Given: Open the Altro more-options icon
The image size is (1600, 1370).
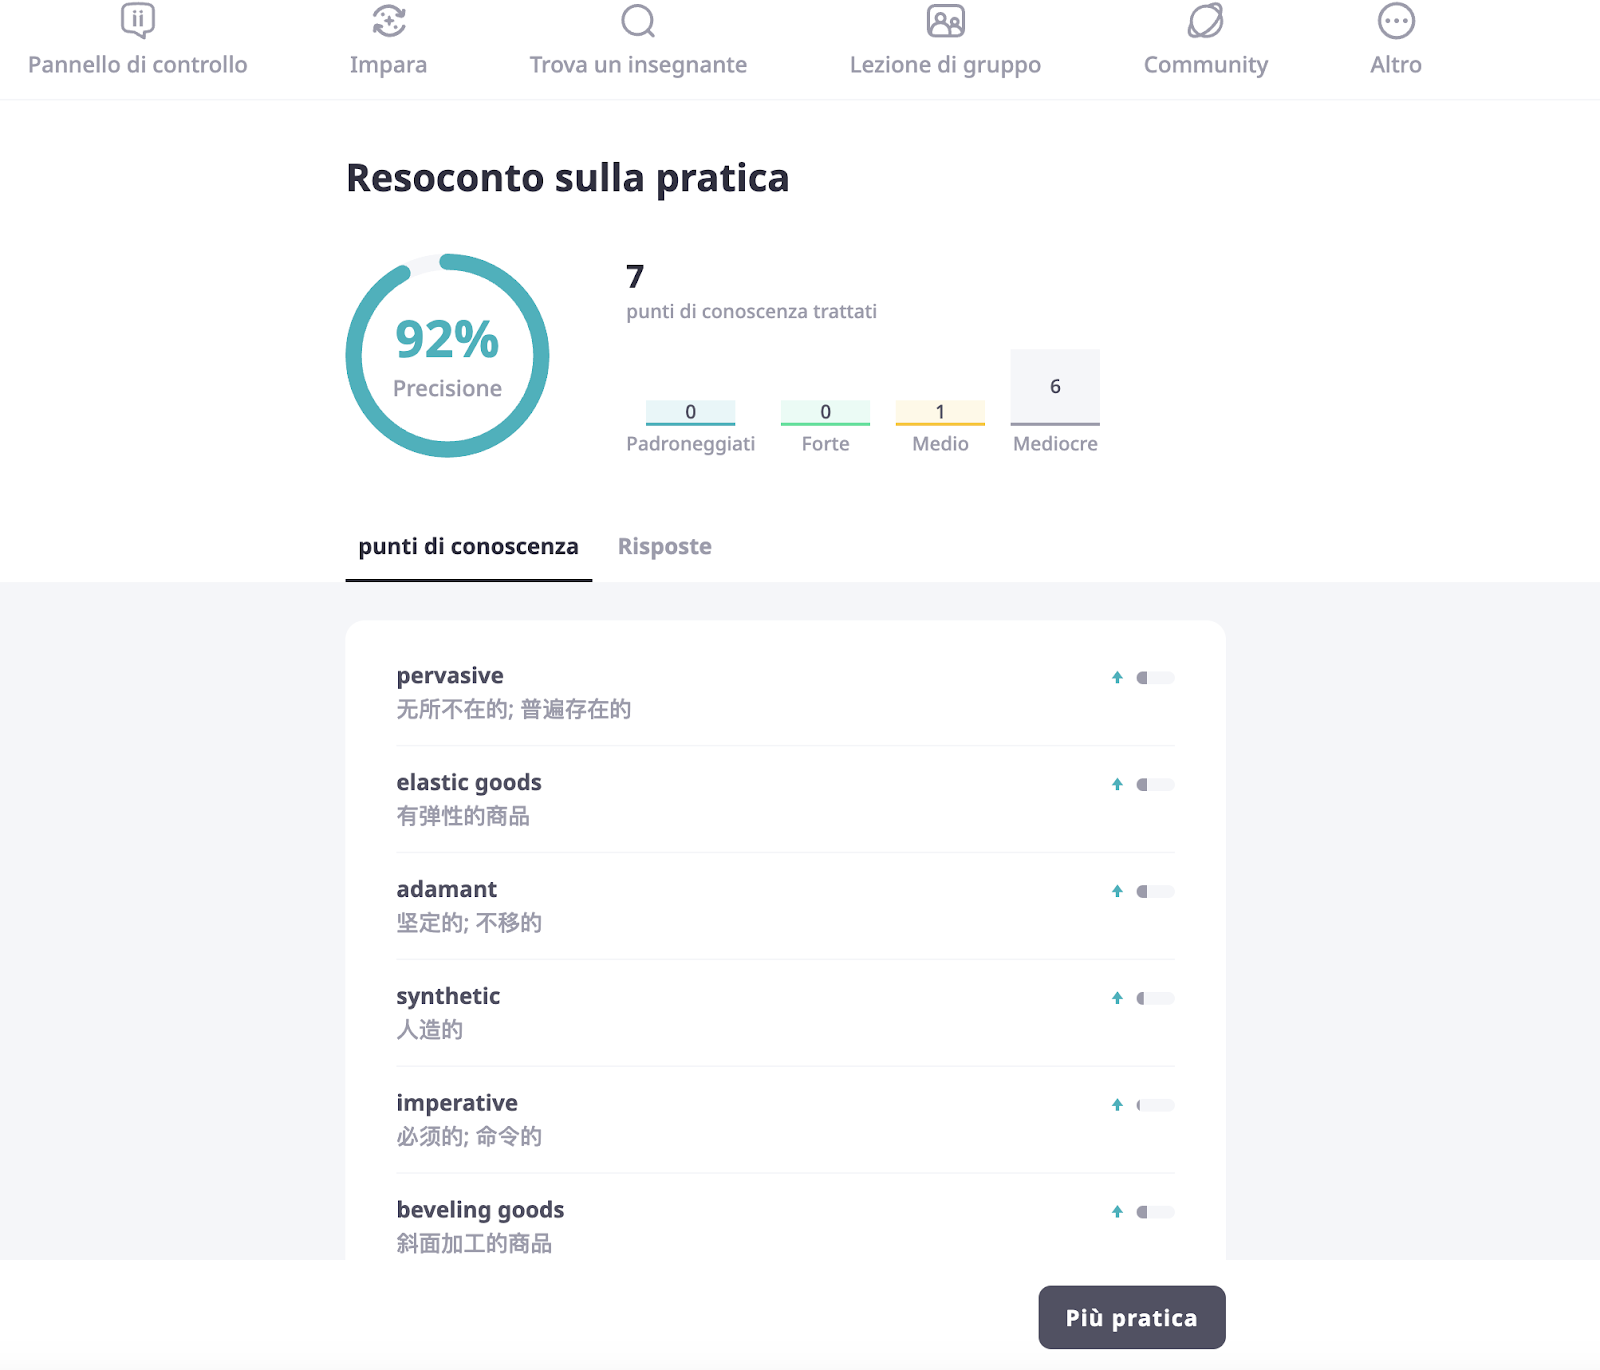Looking at the screenshot, I should (1396, 21).
